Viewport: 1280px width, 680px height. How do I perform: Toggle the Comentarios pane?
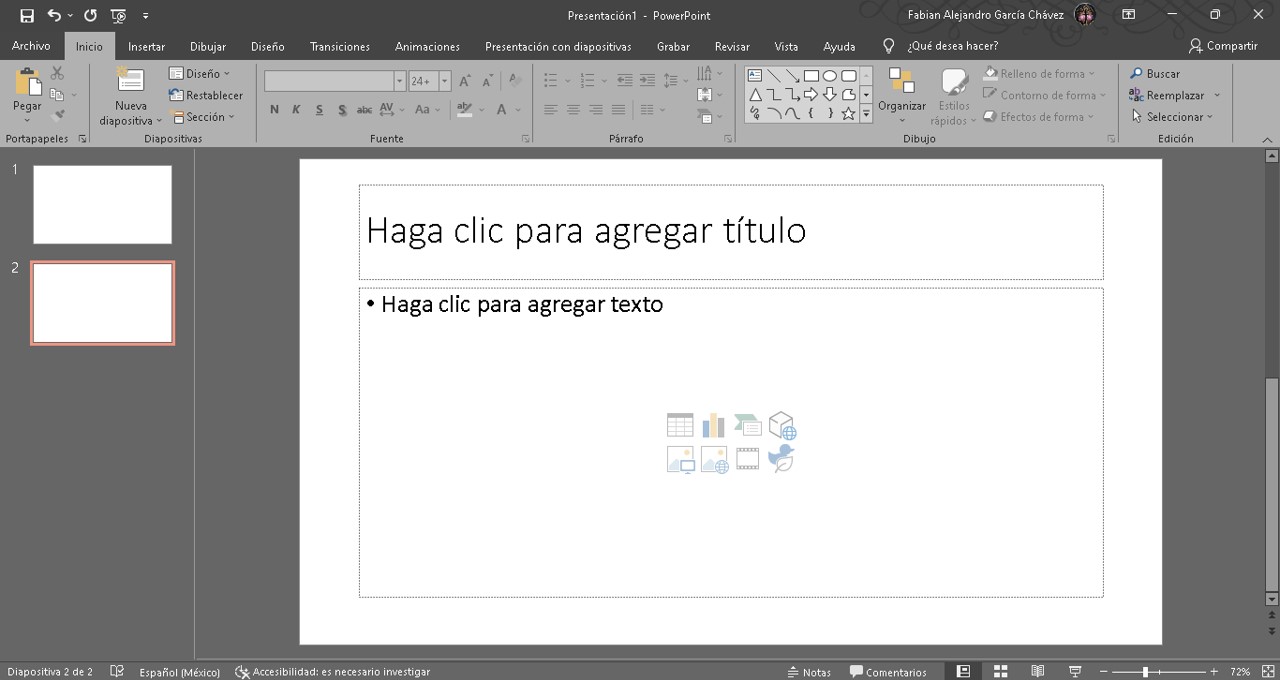[x=888, y=672]
